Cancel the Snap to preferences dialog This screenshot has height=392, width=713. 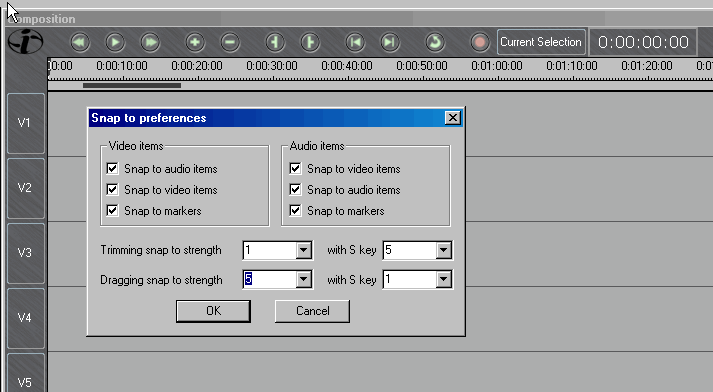click(x=312, y=311)
